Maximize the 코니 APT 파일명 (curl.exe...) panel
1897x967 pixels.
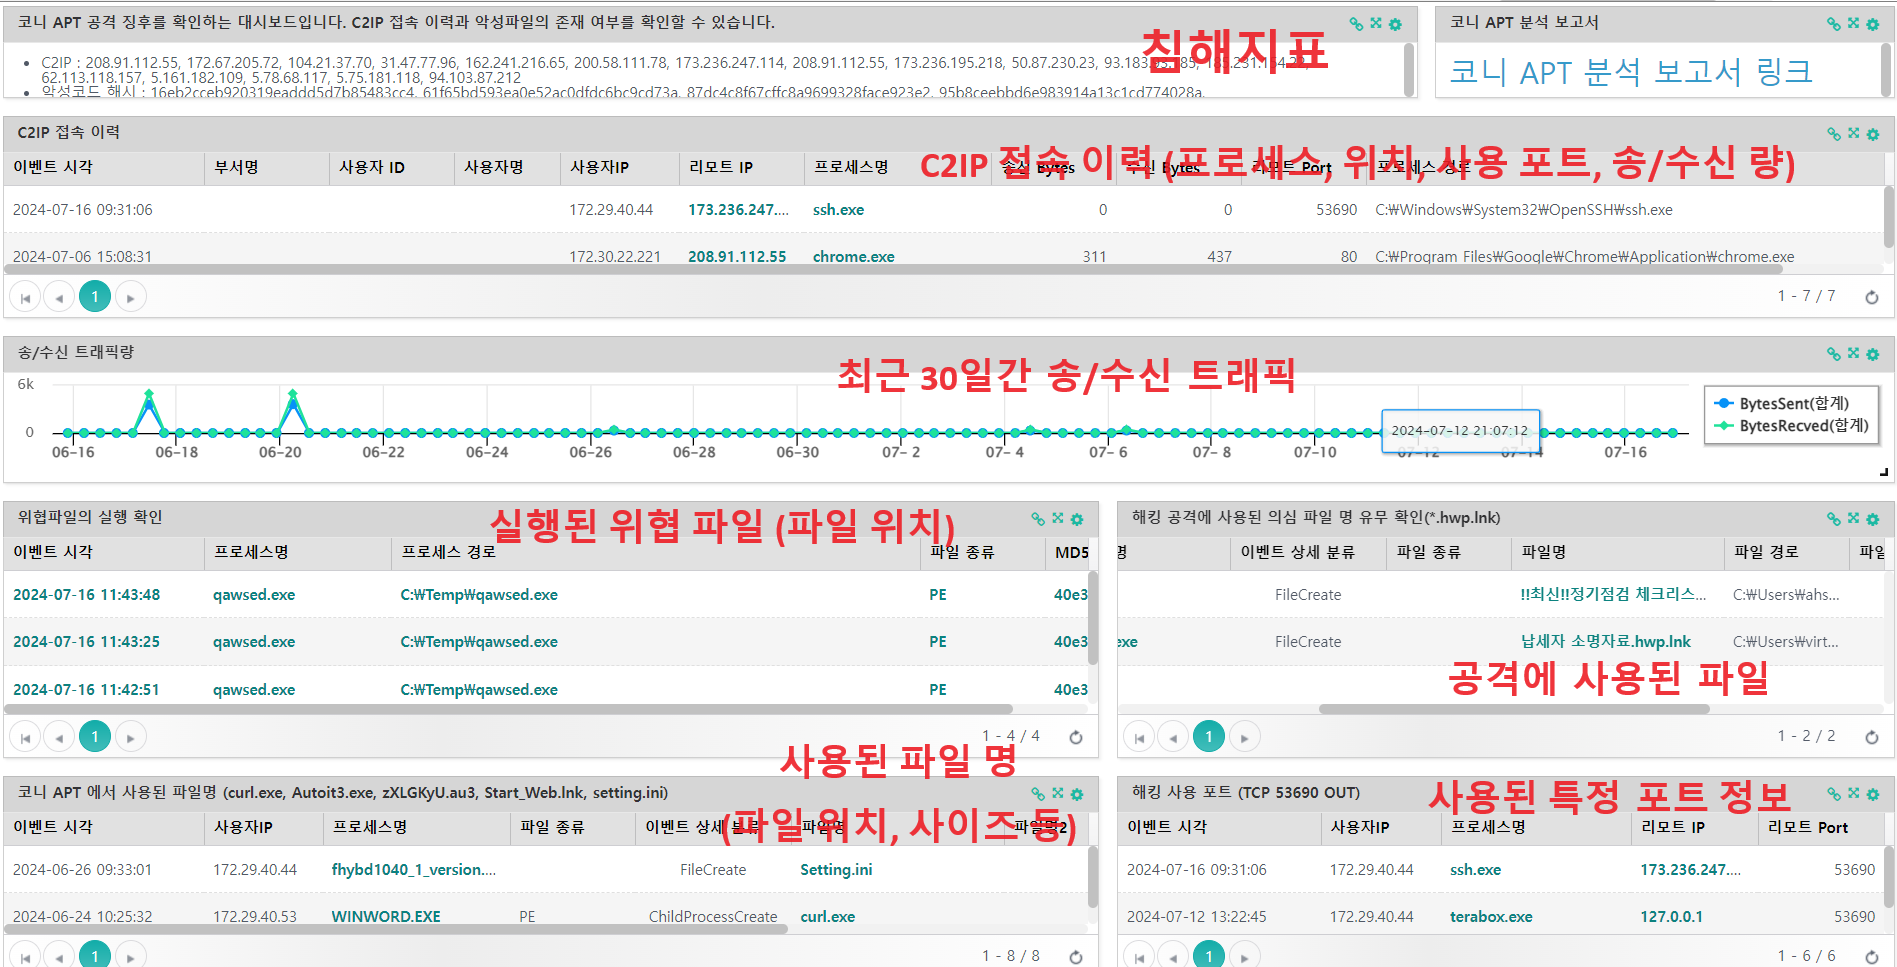pos(1058,793)
